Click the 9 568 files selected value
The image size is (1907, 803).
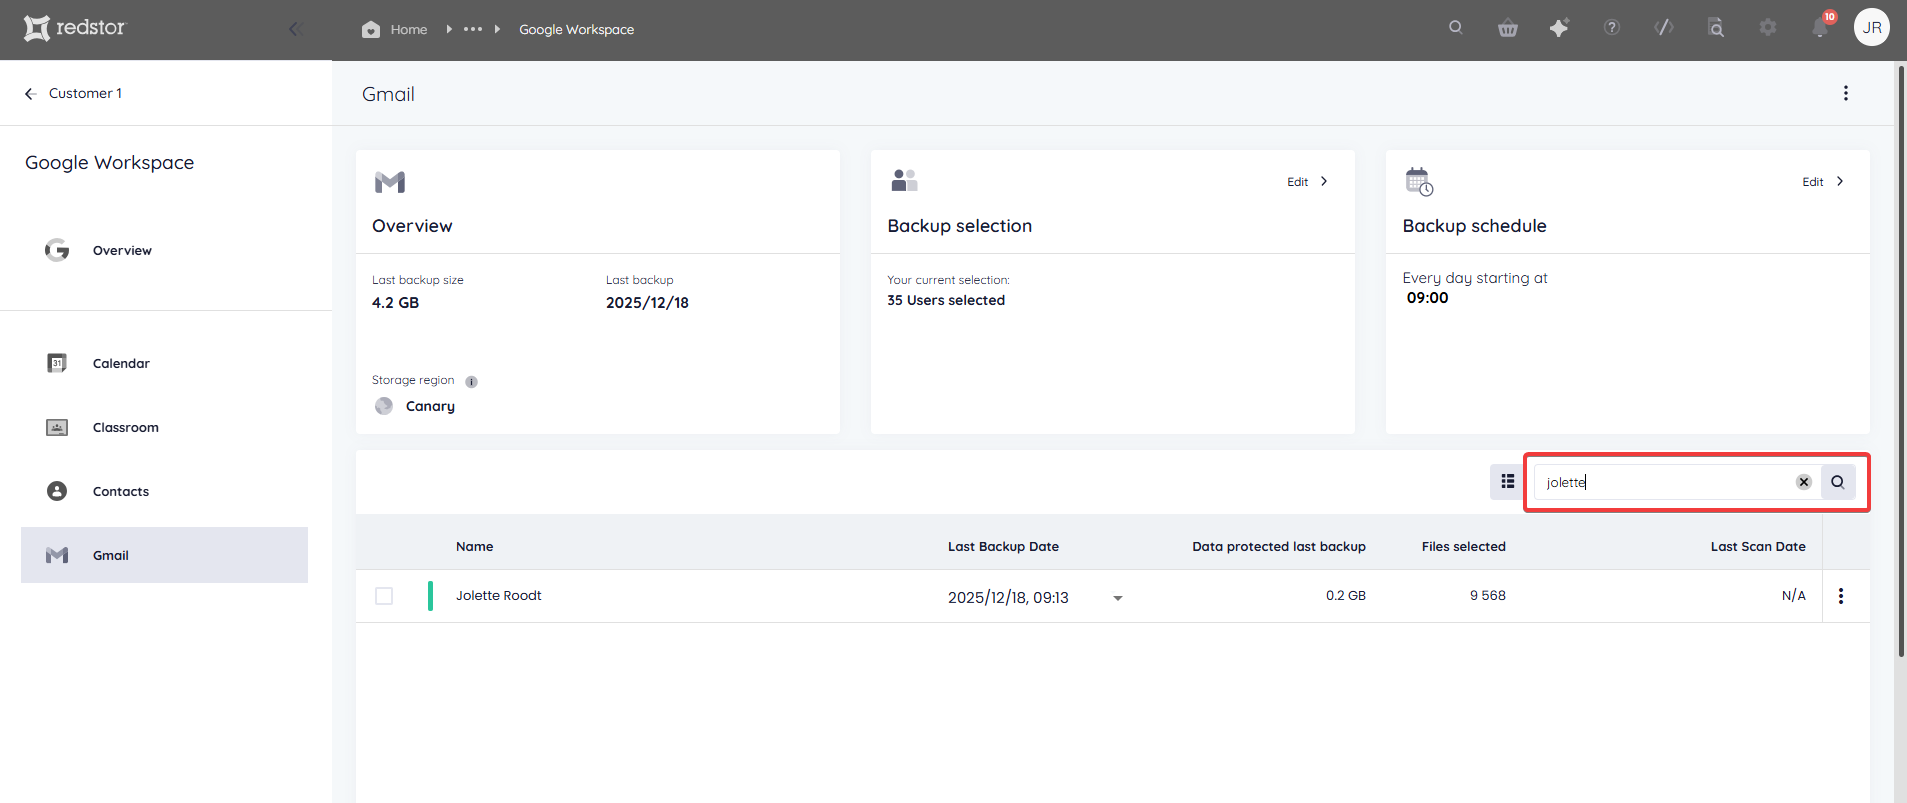(1488, 595)
